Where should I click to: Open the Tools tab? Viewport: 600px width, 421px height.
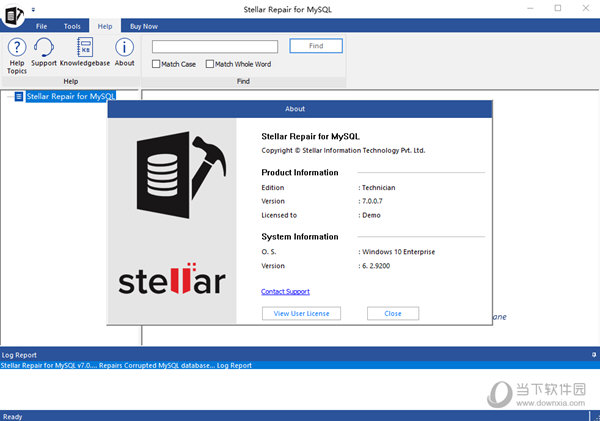[x=72, y=26]
